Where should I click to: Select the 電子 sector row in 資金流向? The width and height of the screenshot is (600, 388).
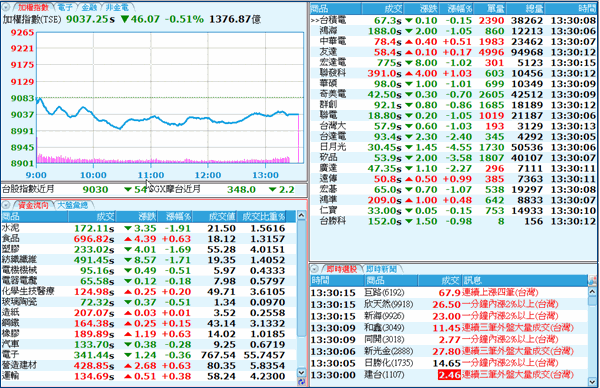(148, 355)
